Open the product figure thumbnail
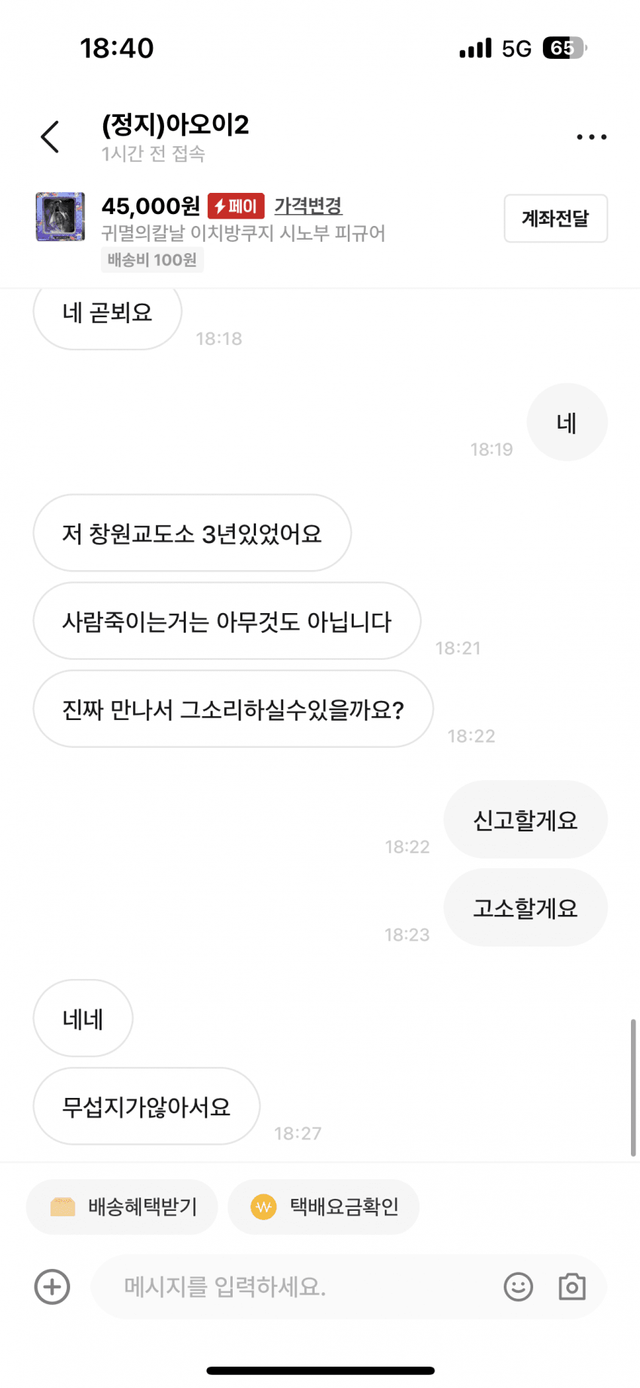640x1388 pixels. (x=59, y=218)
